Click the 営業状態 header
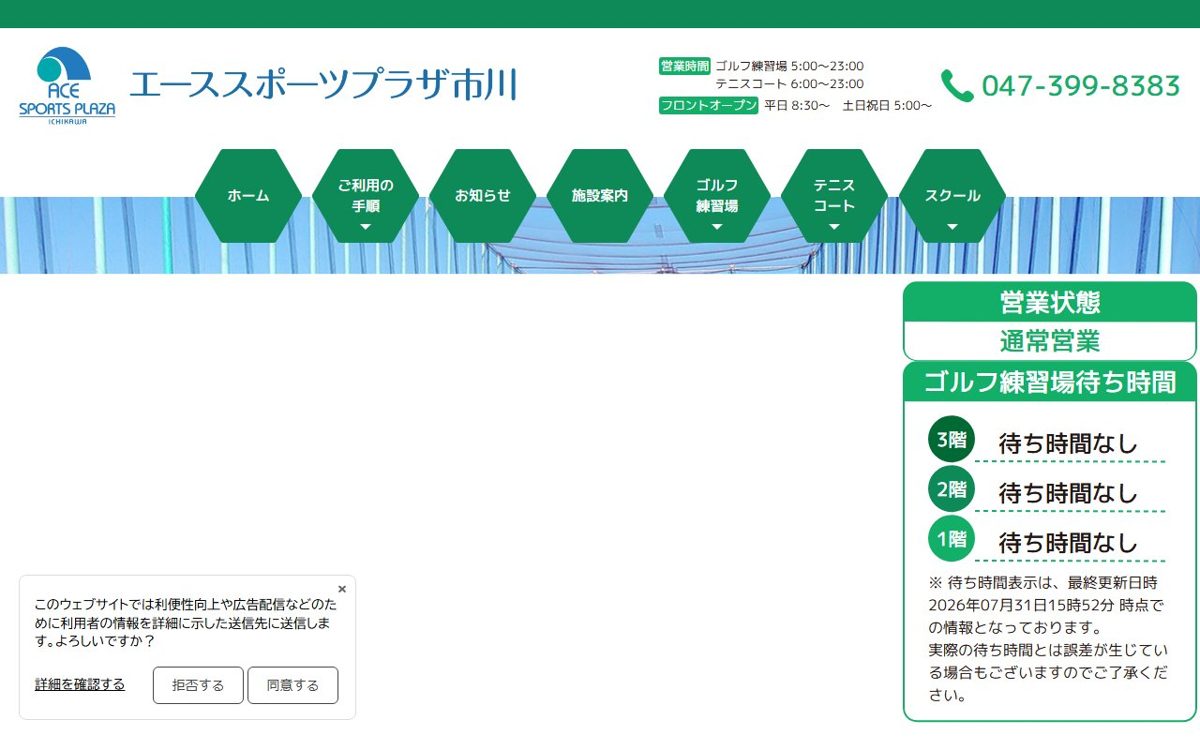Viewport: 1200px width, 750px height. click(1050, 302)
